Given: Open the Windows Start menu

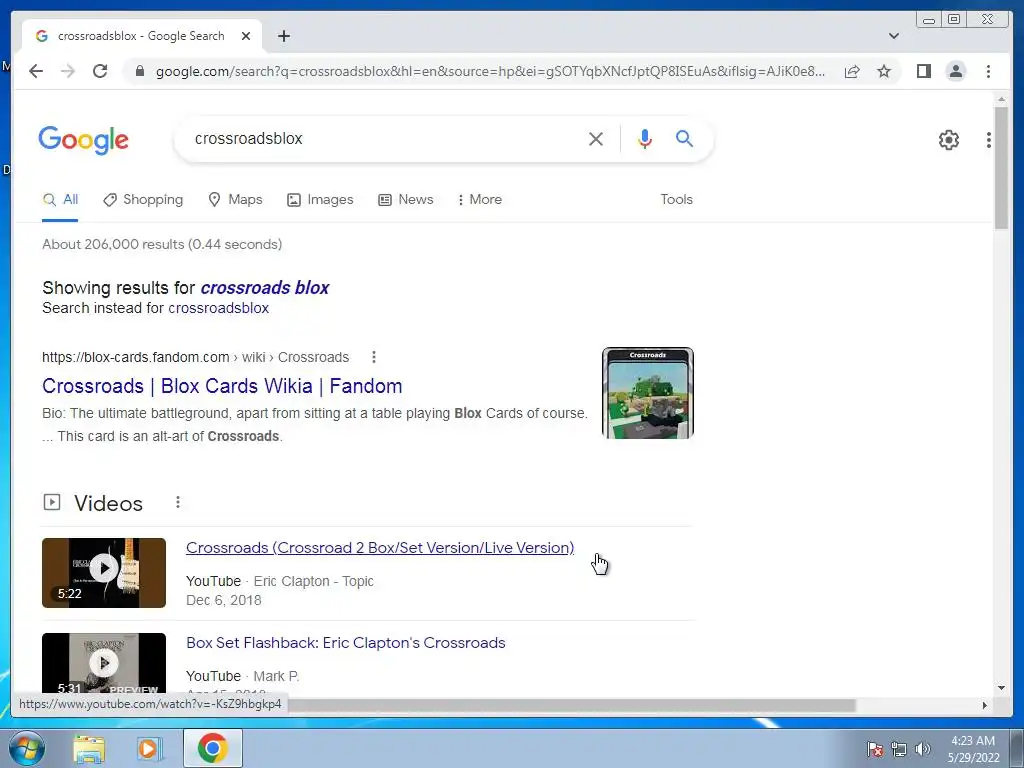Looking at the screenshot, I should coord(25,748).
